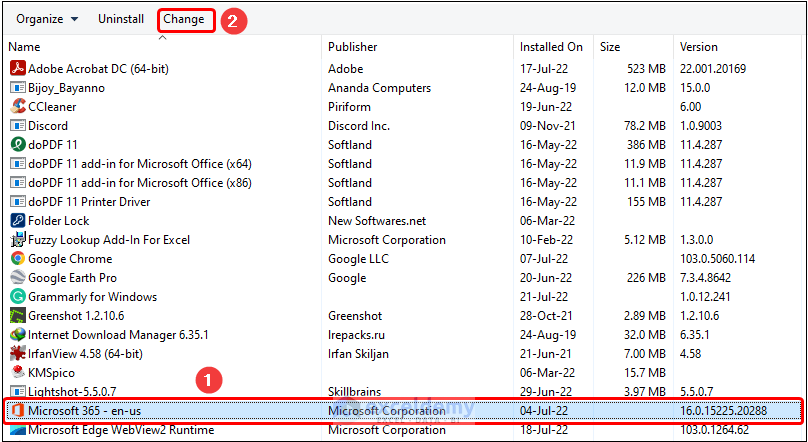808x442 pixels.
Task: Click publisher Discord Inc.
Action: coord(359,126)
